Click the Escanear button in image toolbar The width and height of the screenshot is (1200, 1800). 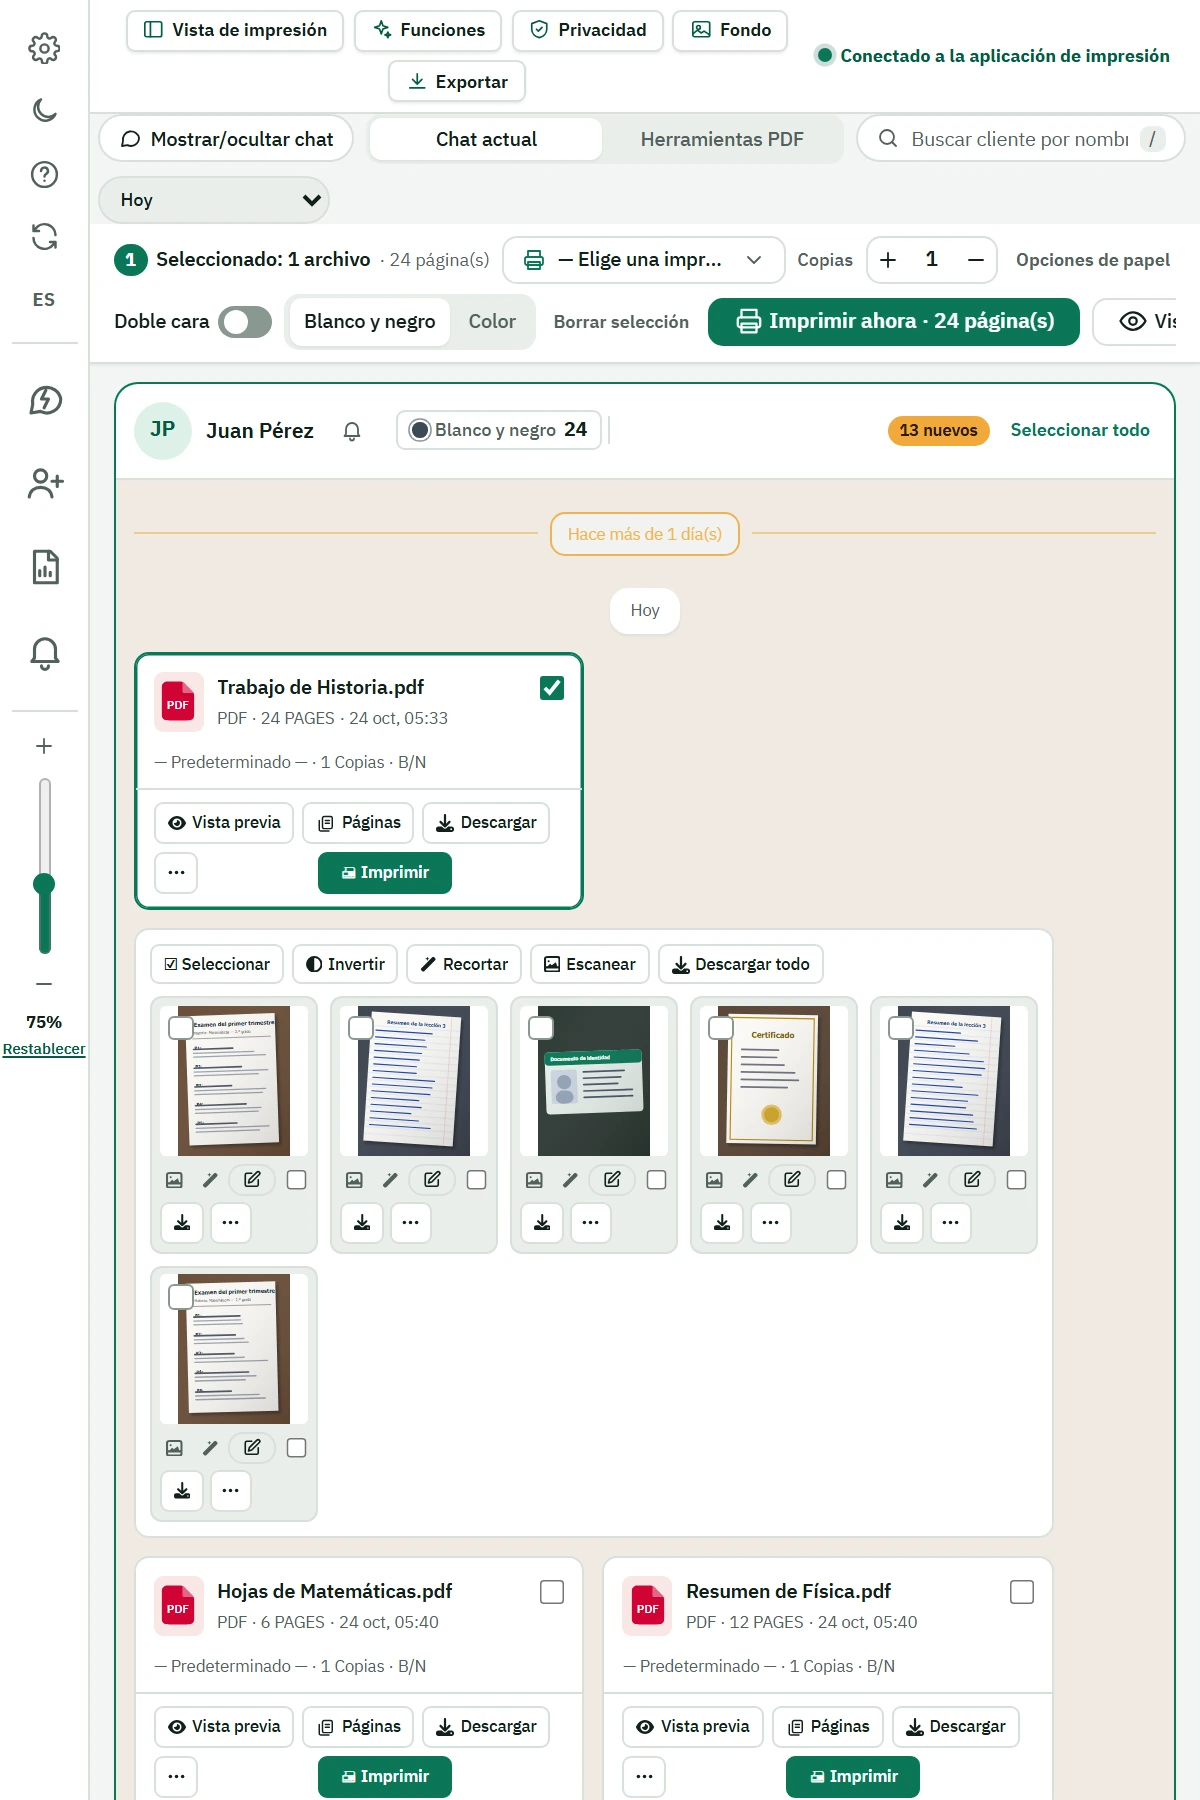(x=590, y=964)
